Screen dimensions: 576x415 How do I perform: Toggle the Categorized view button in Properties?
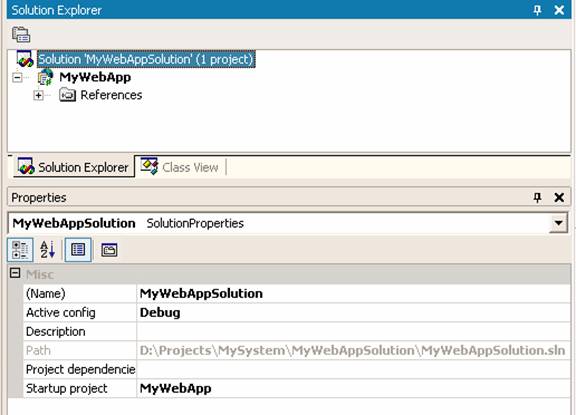pos(20,250)
